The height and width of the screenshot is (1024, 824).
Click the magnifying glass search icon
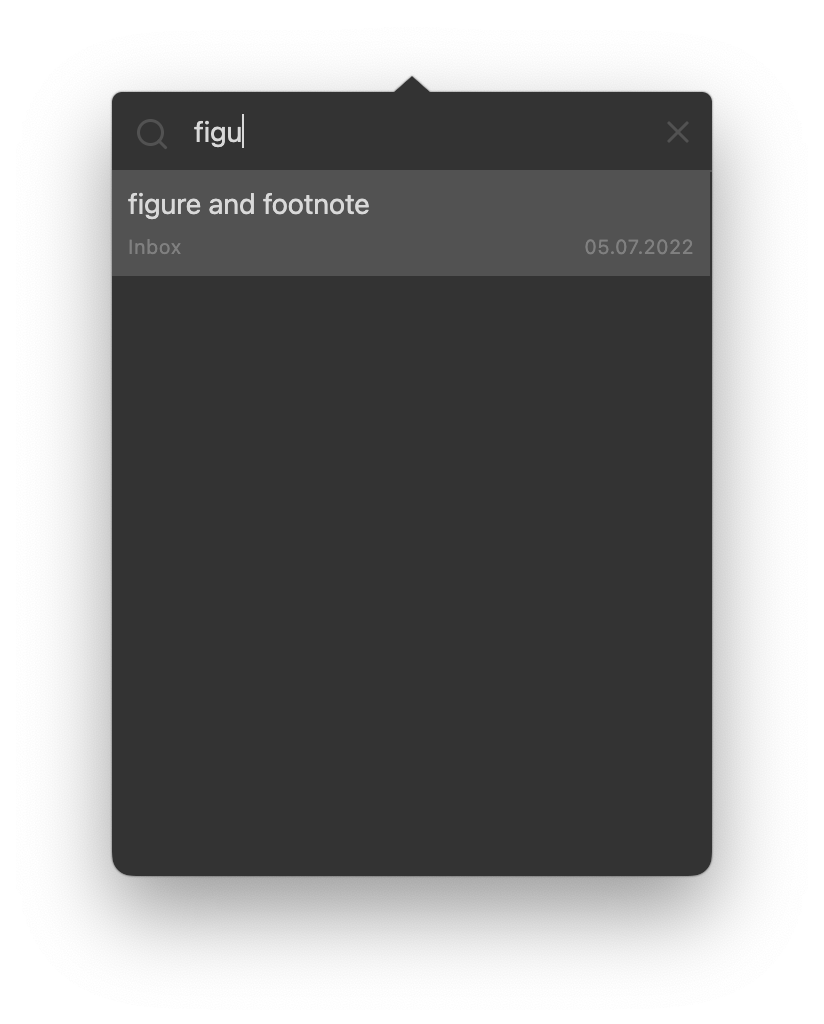point(151,133)
